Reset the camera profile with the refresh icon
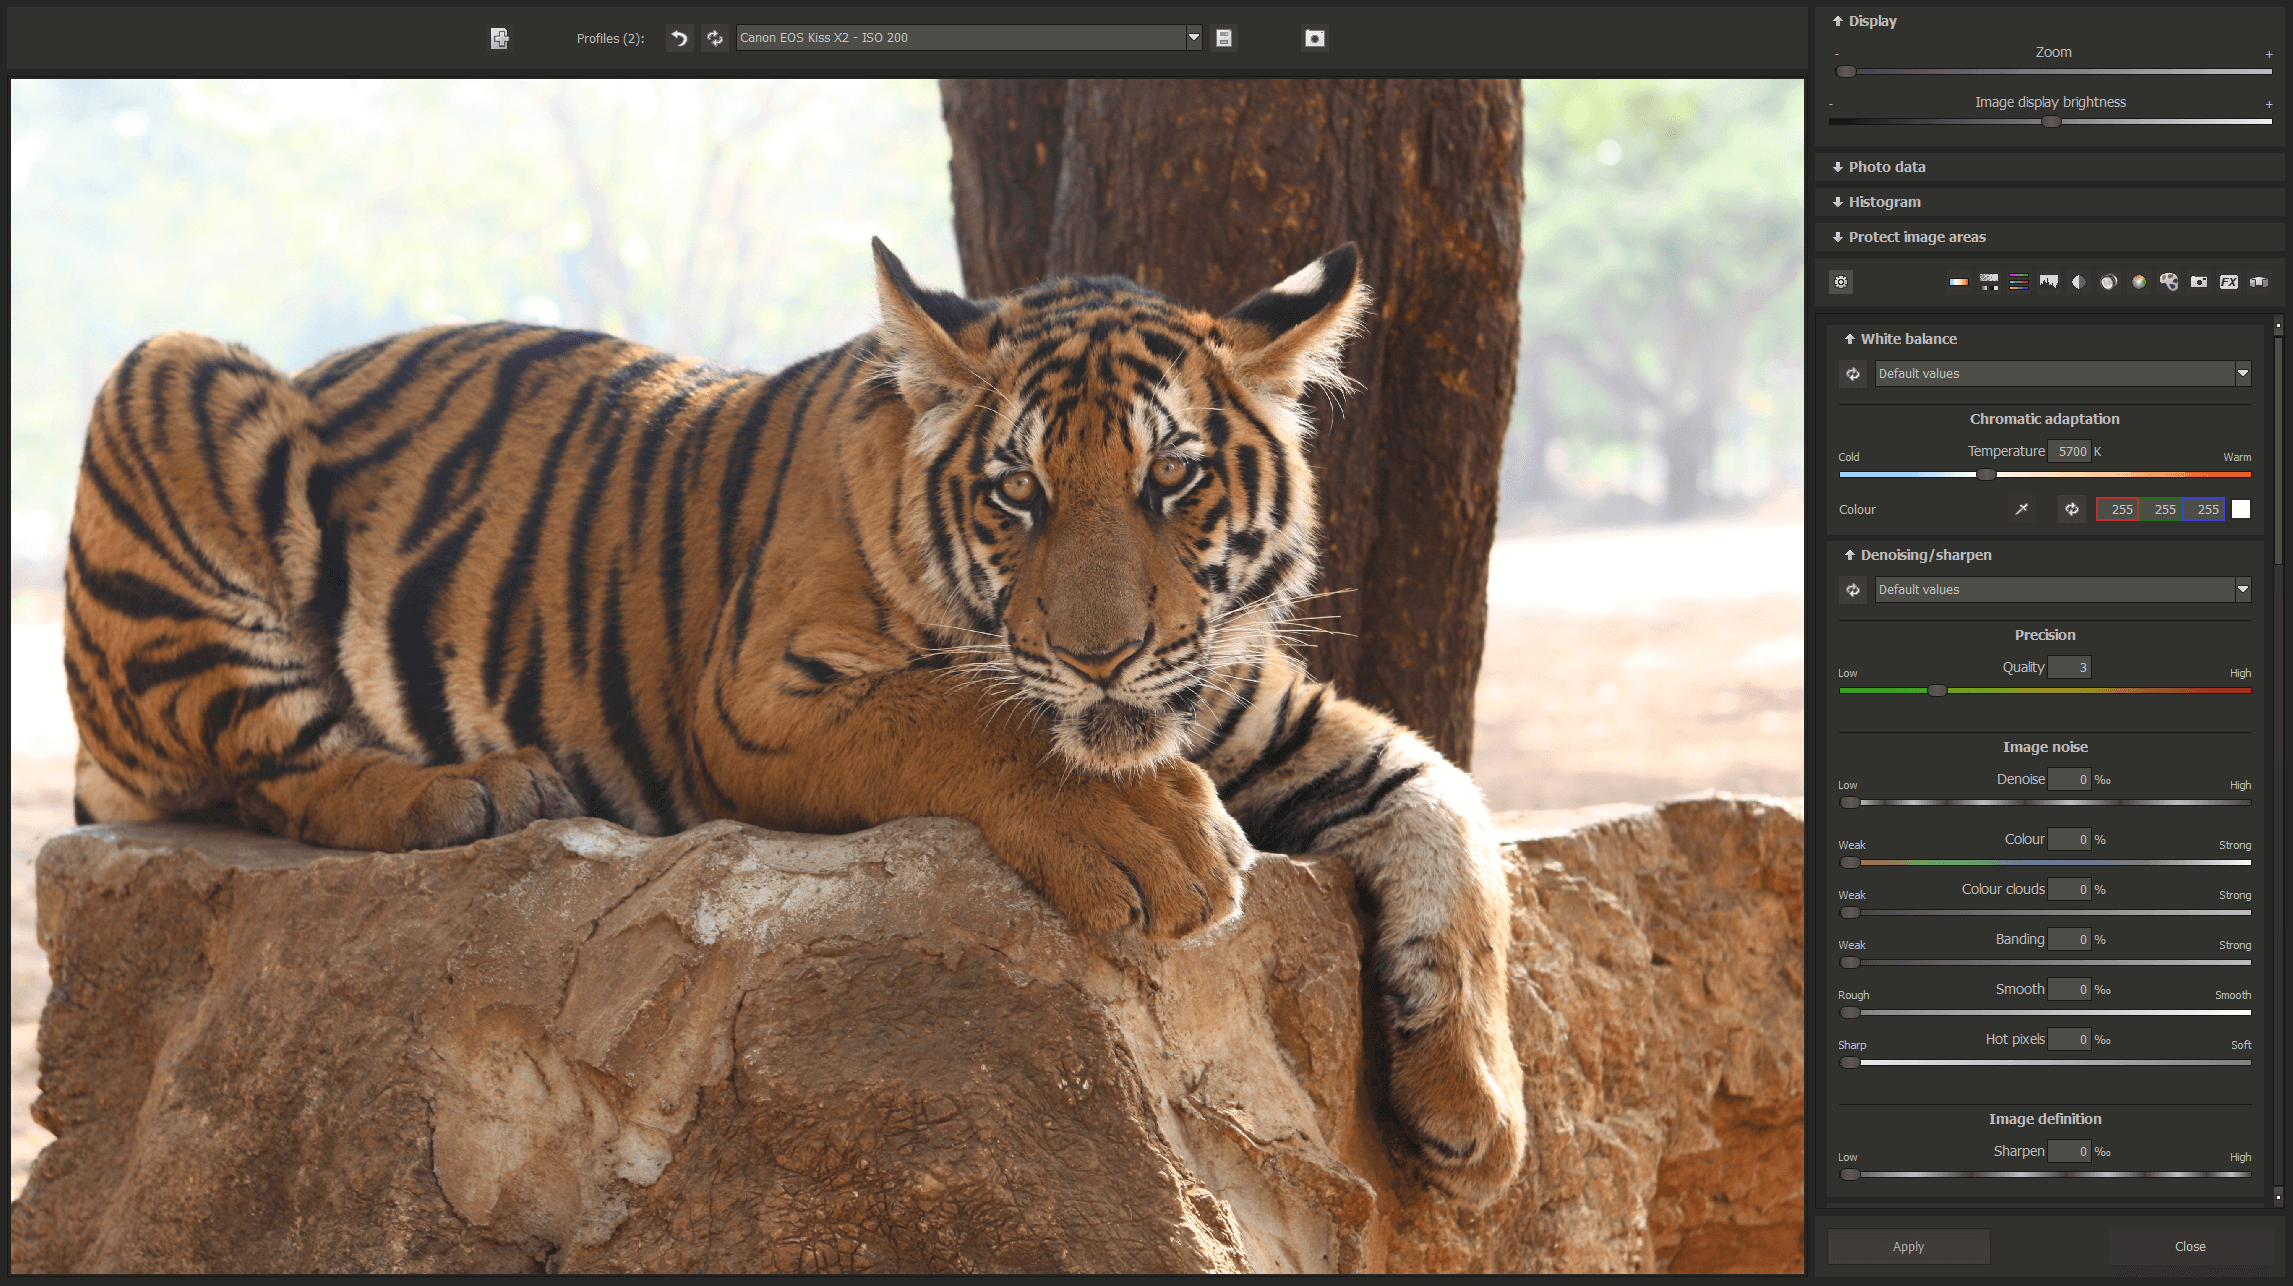The image size is (2293, 1286). pos(715,38)
